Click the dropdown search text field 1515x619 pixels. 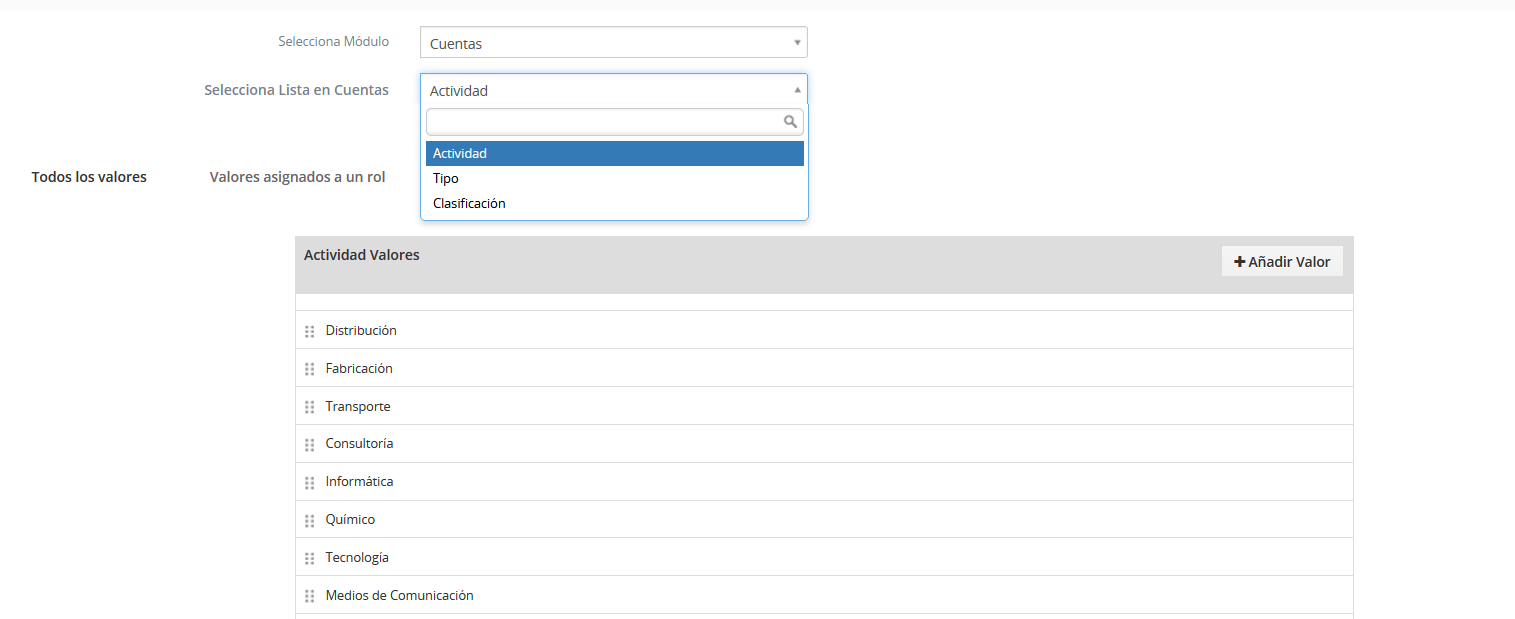click(x=615, y=122)
